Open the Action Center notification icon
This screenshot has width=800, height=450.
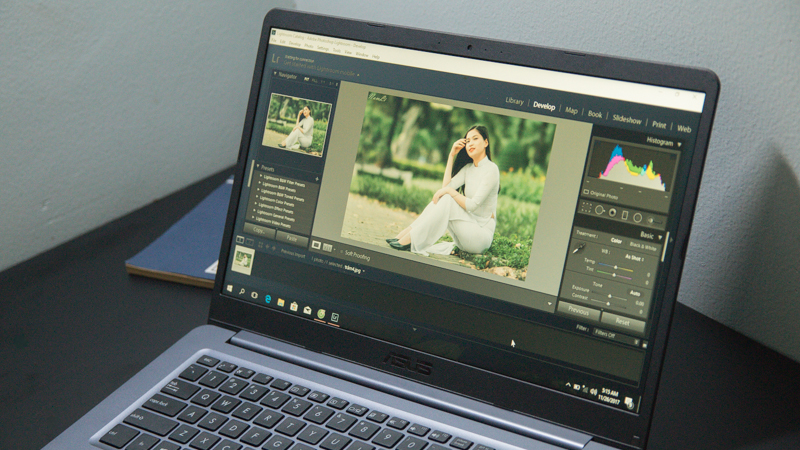(629, 402)
